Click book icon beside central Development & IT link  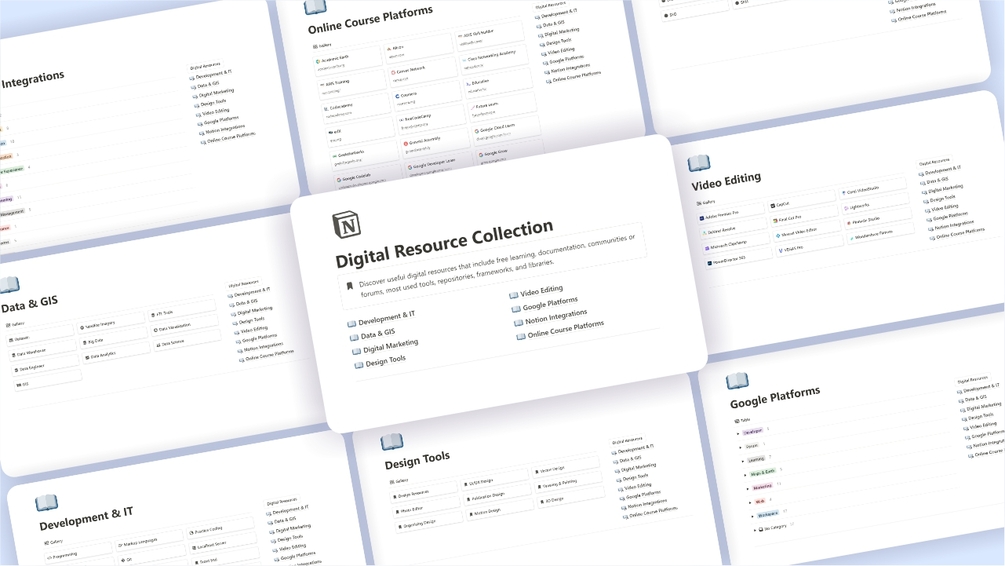click(351, 323)
